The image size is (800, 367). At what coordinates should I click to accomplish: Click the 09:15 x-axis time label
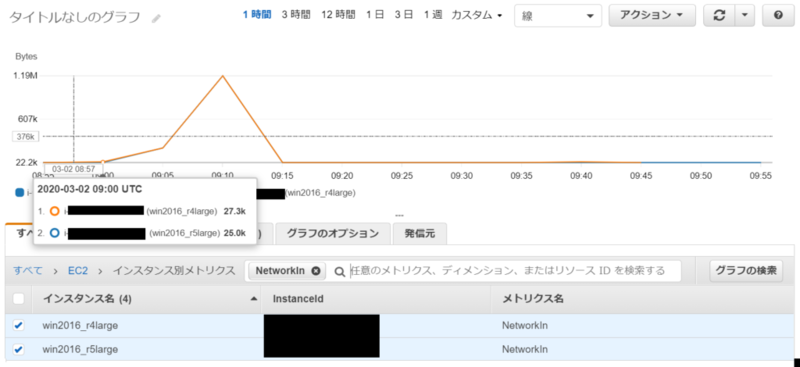pyautogui.click(x=282, y=176)
